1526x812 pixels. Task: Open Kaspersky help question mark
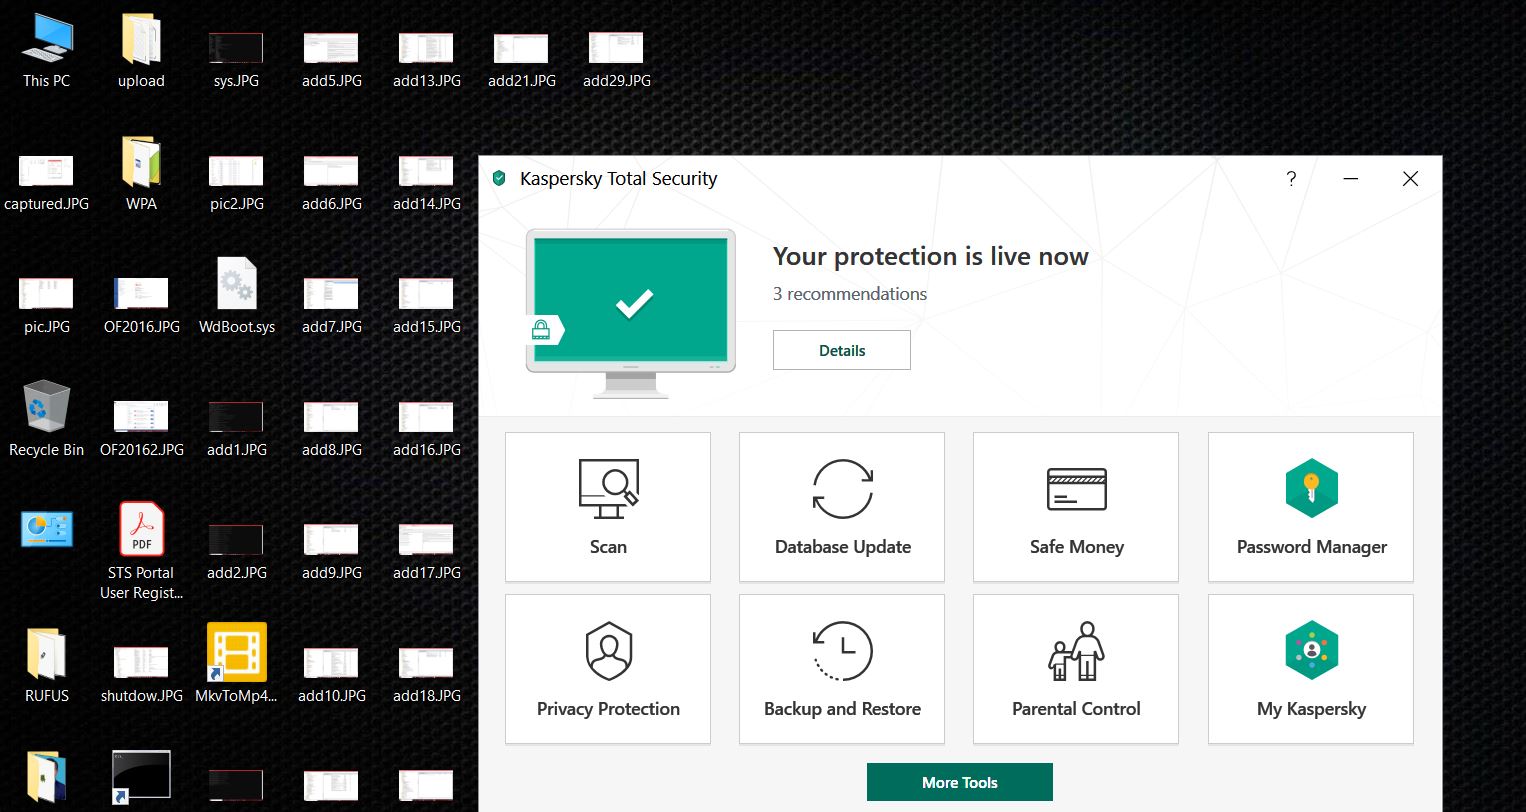click(1291, 179)
